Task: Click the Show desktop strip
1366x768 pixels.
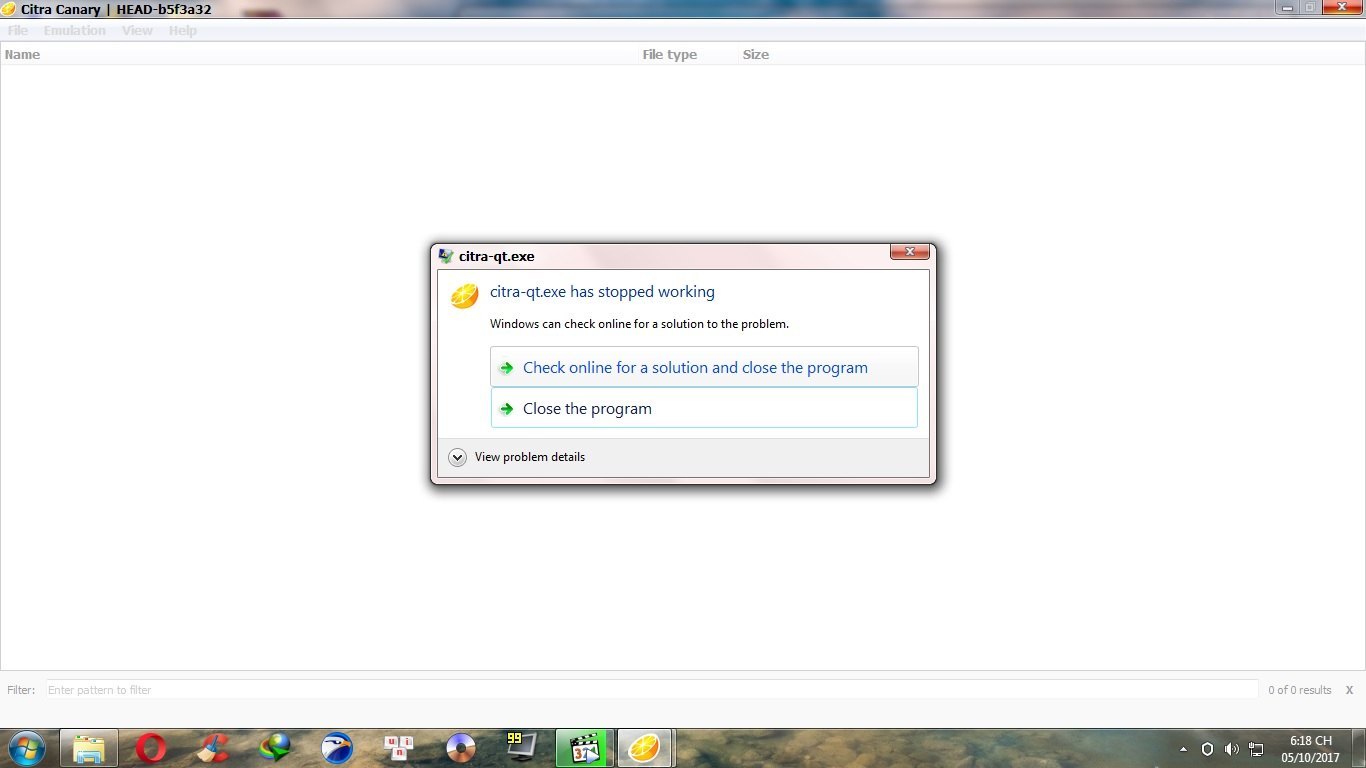Action: (1359, 748)
